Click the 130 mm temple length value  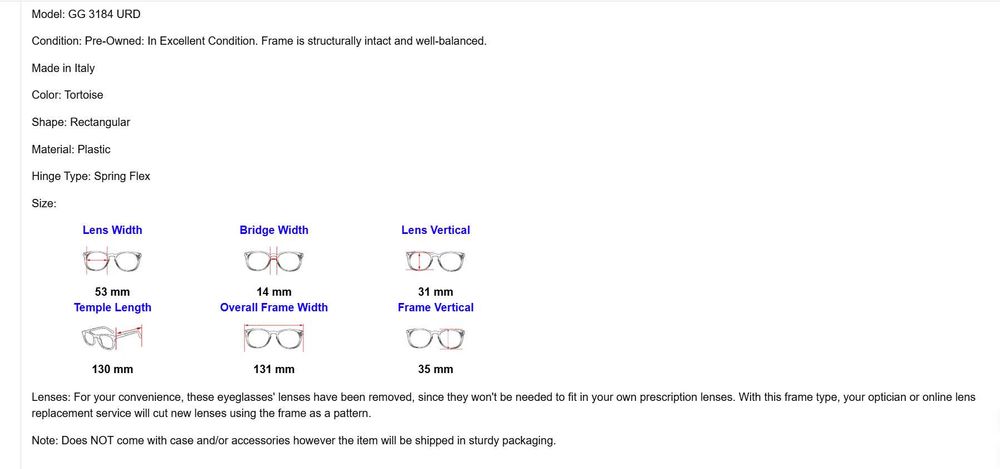point(112,369)
